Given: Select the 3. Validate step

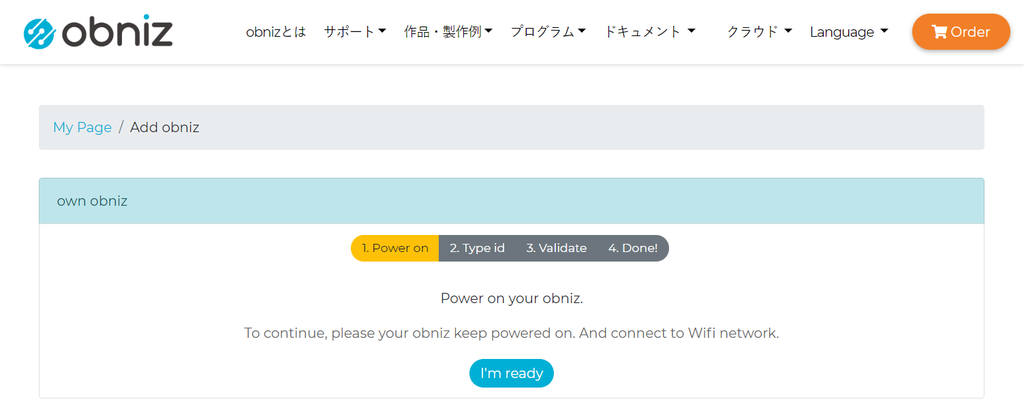Looking at the screenshot, I should coord(556,248).
